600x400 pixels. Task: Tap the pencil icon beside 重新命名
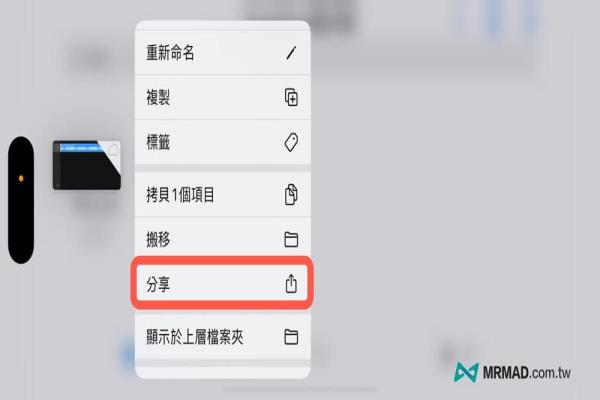(x=291, y=53)
